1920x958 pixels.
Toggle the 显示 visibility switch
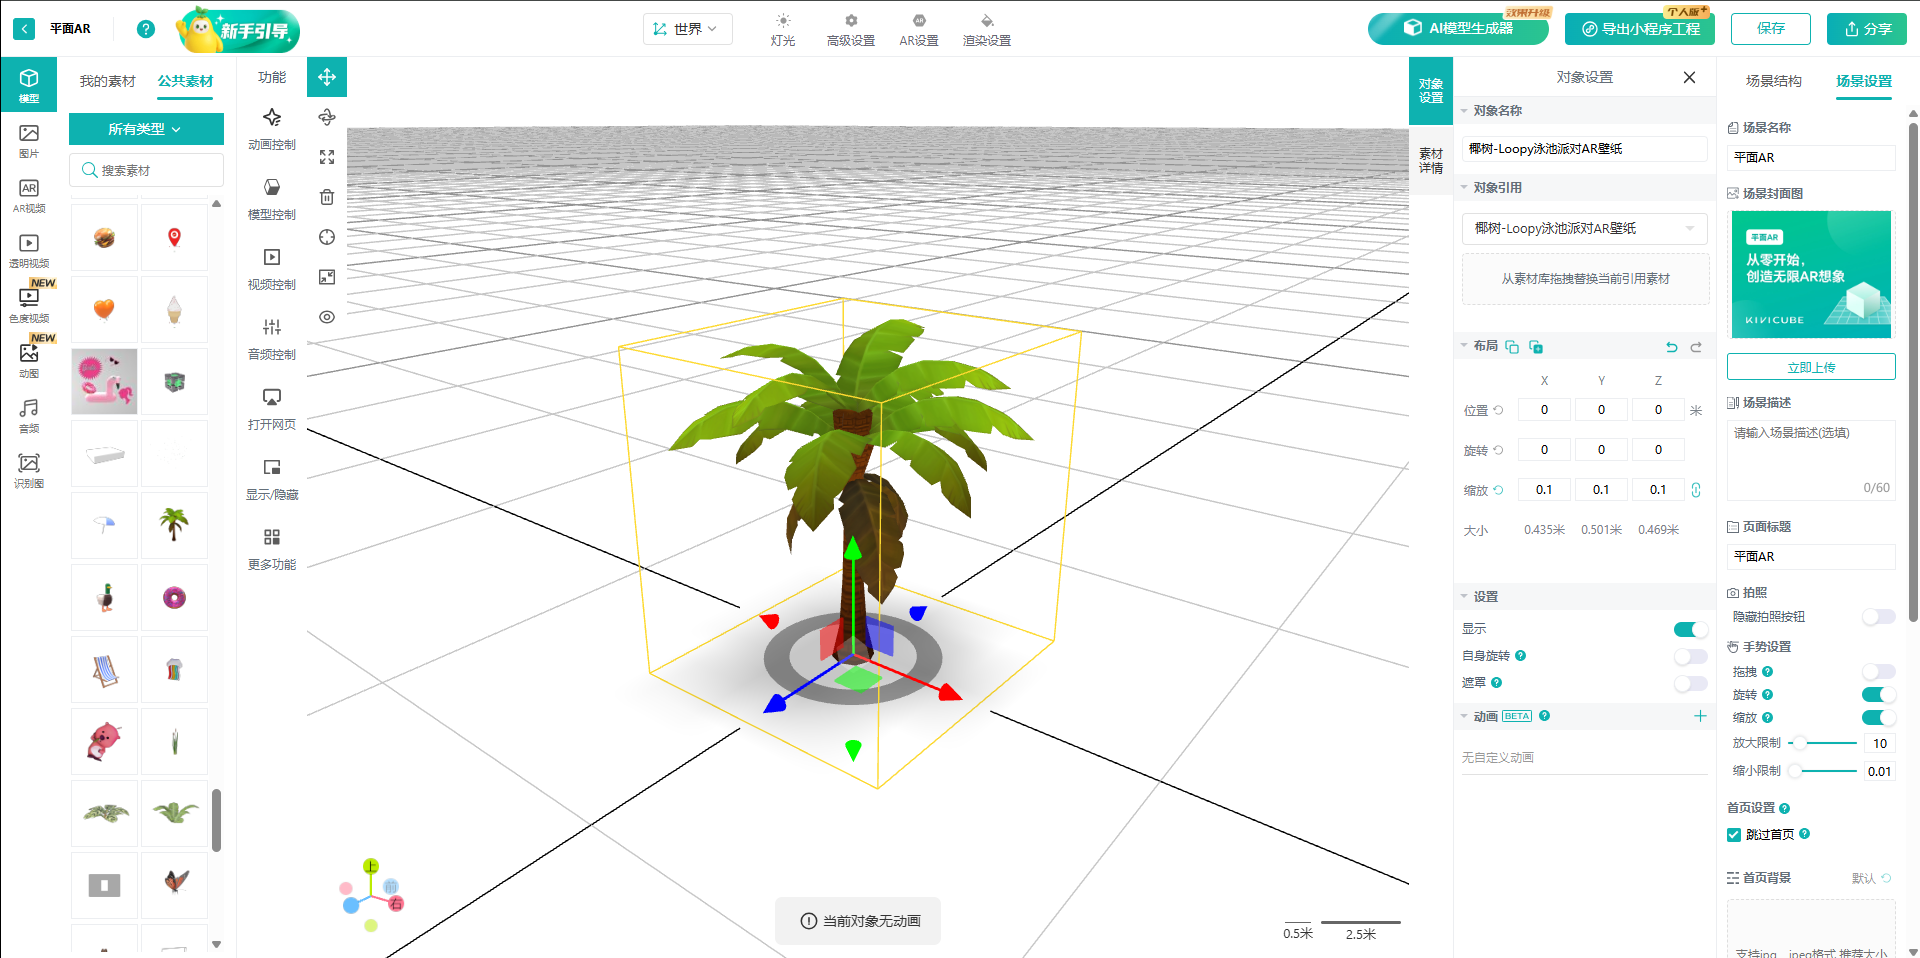pos(1690,629)
